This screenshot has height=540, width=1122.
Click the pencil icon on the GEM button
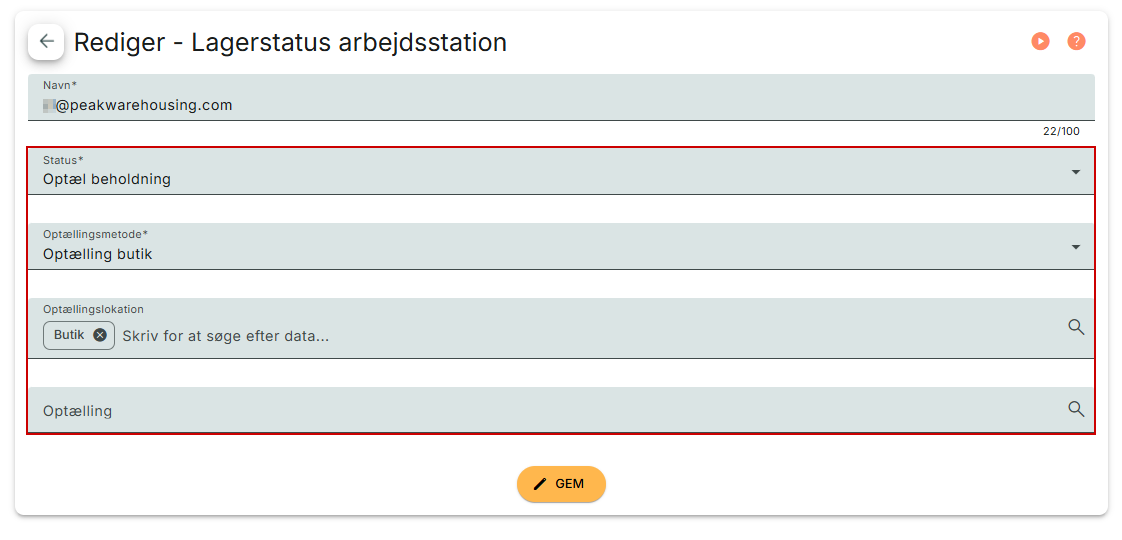pos(540,484)
